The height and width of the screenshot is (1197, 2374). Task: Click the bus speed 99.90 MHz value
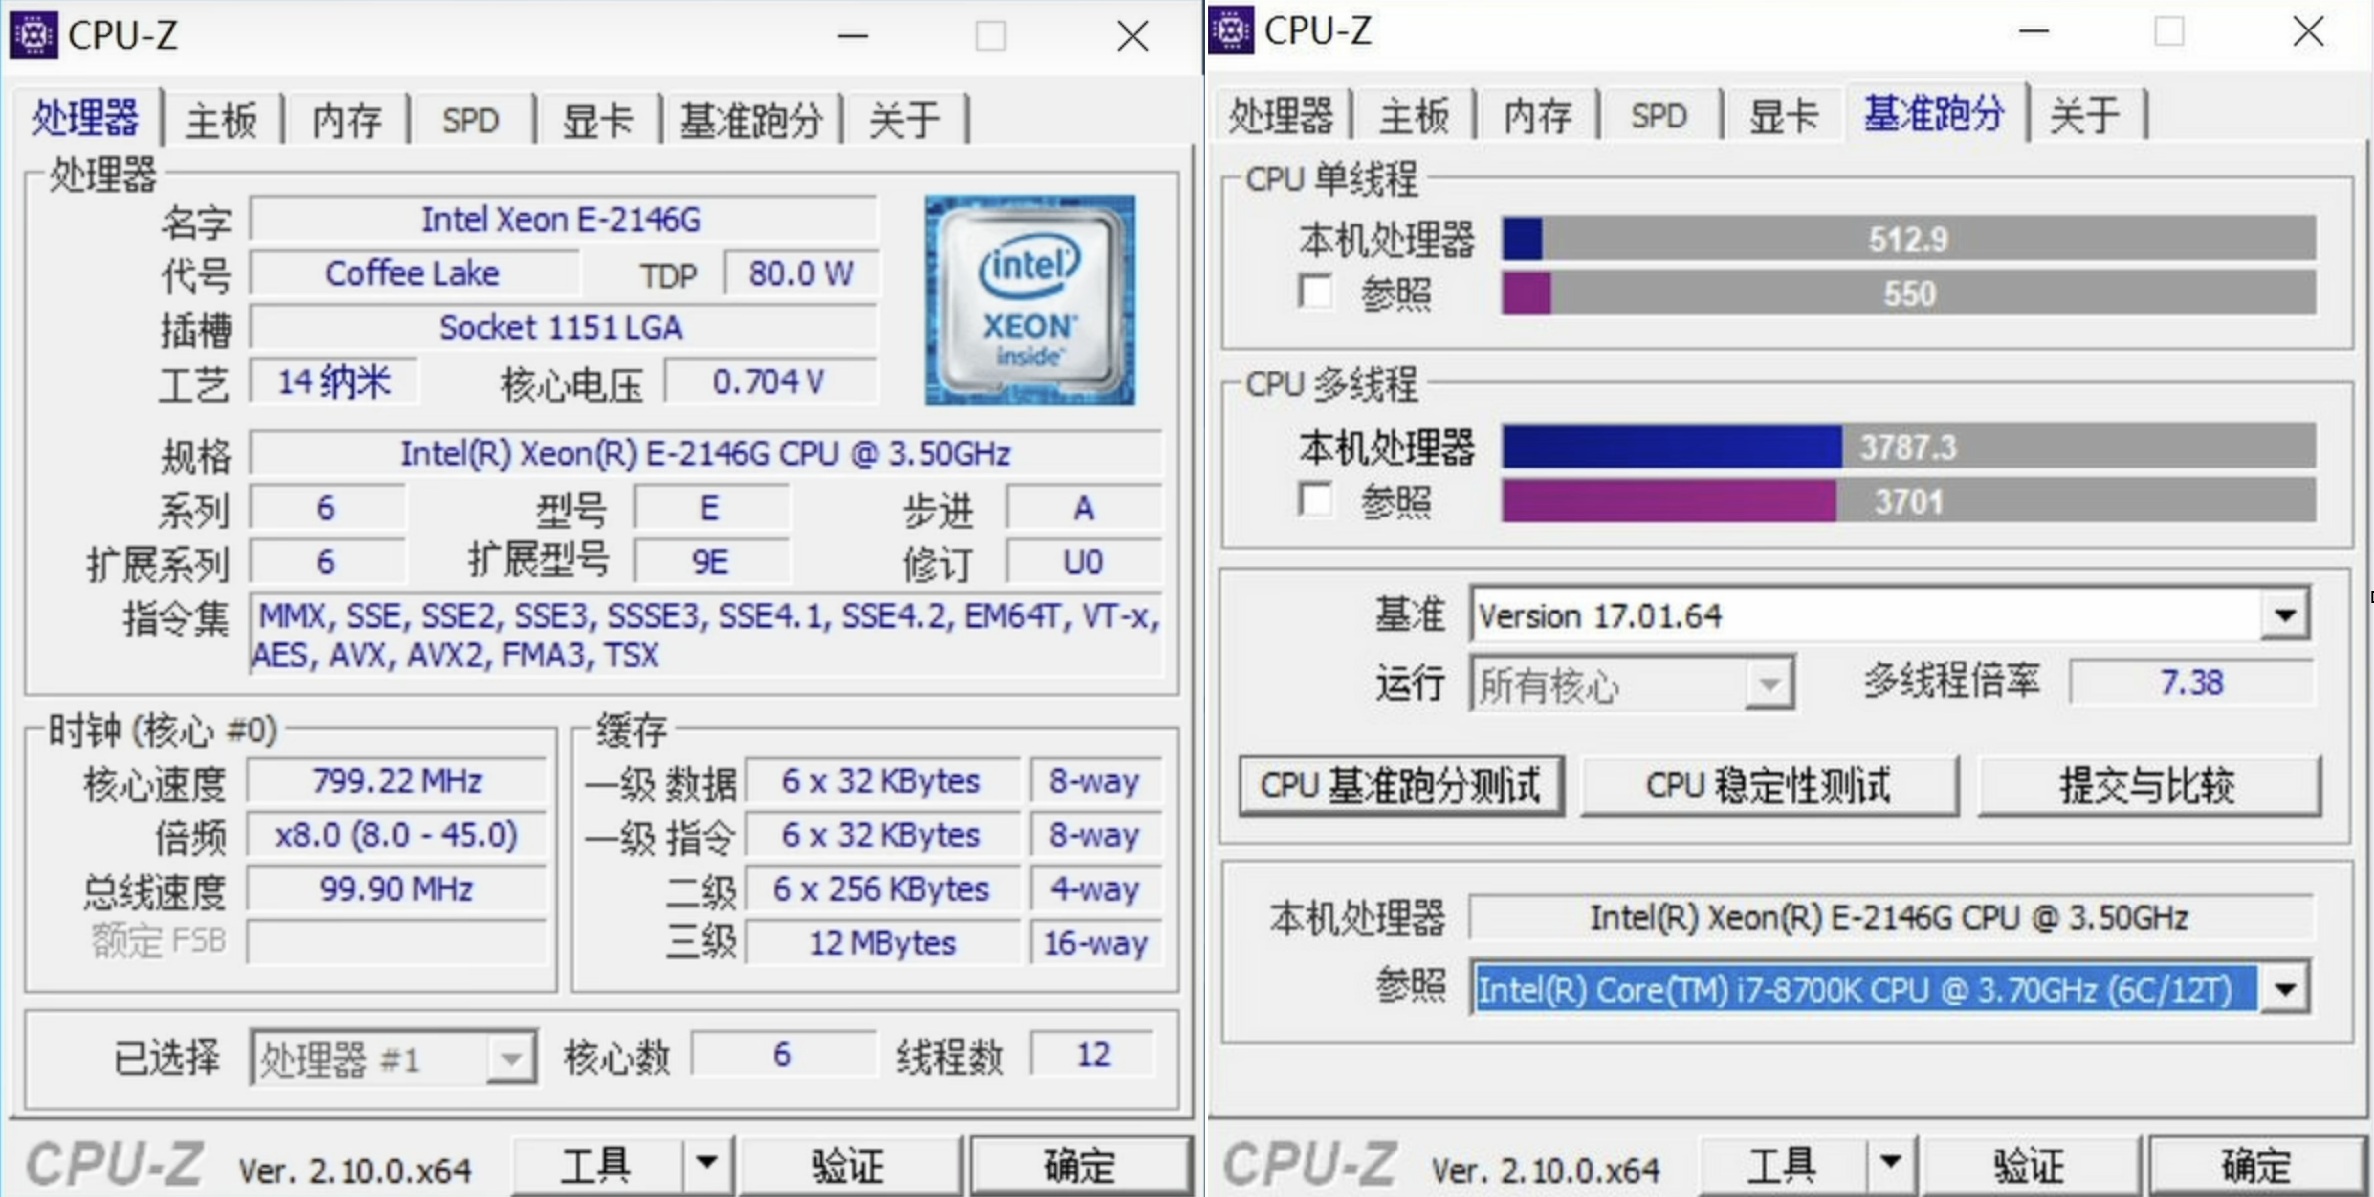click(396, 888)
